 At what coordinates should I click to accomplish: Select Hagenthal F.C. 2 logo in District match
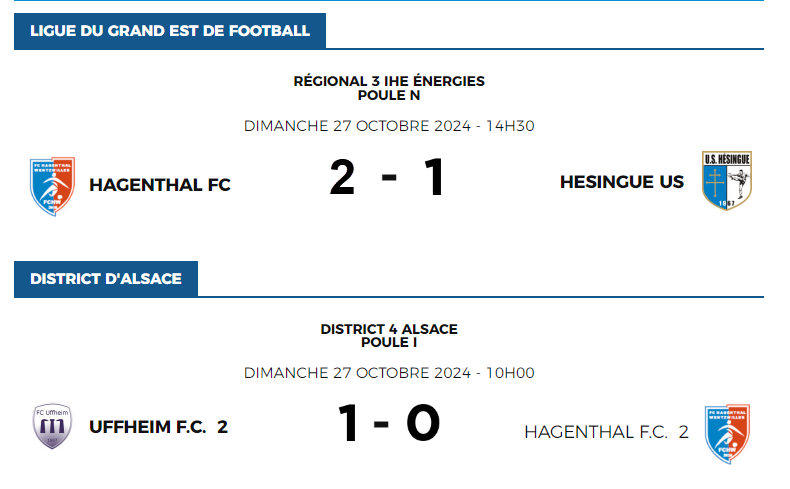pyautogui.click(x=727, y=432)
